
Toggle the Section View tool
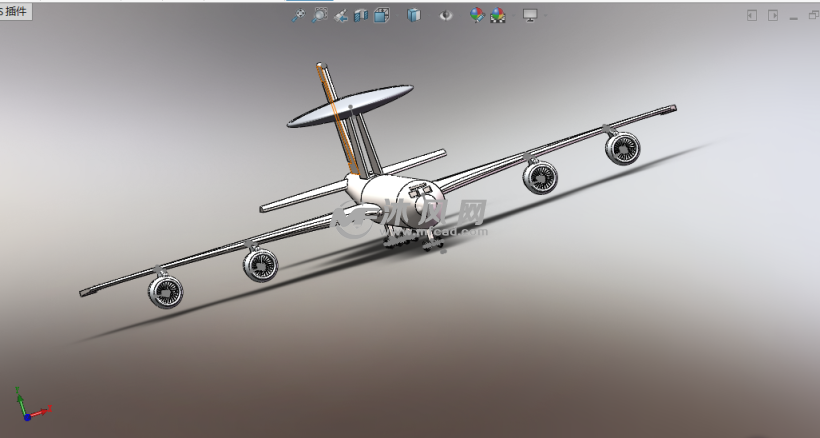361,15
